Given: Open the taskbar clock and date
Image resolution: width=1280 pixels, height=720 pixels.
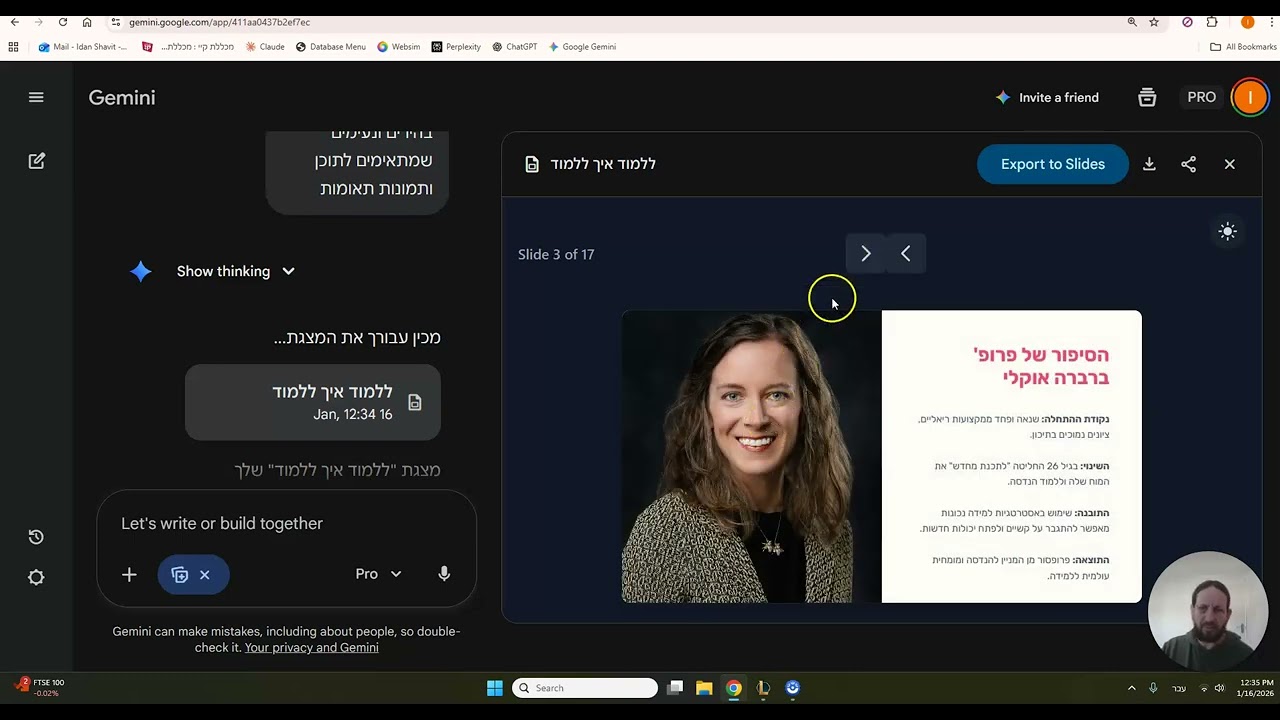Looking at the screenshot, I should pyautogui.click(x=1256, y=688).
